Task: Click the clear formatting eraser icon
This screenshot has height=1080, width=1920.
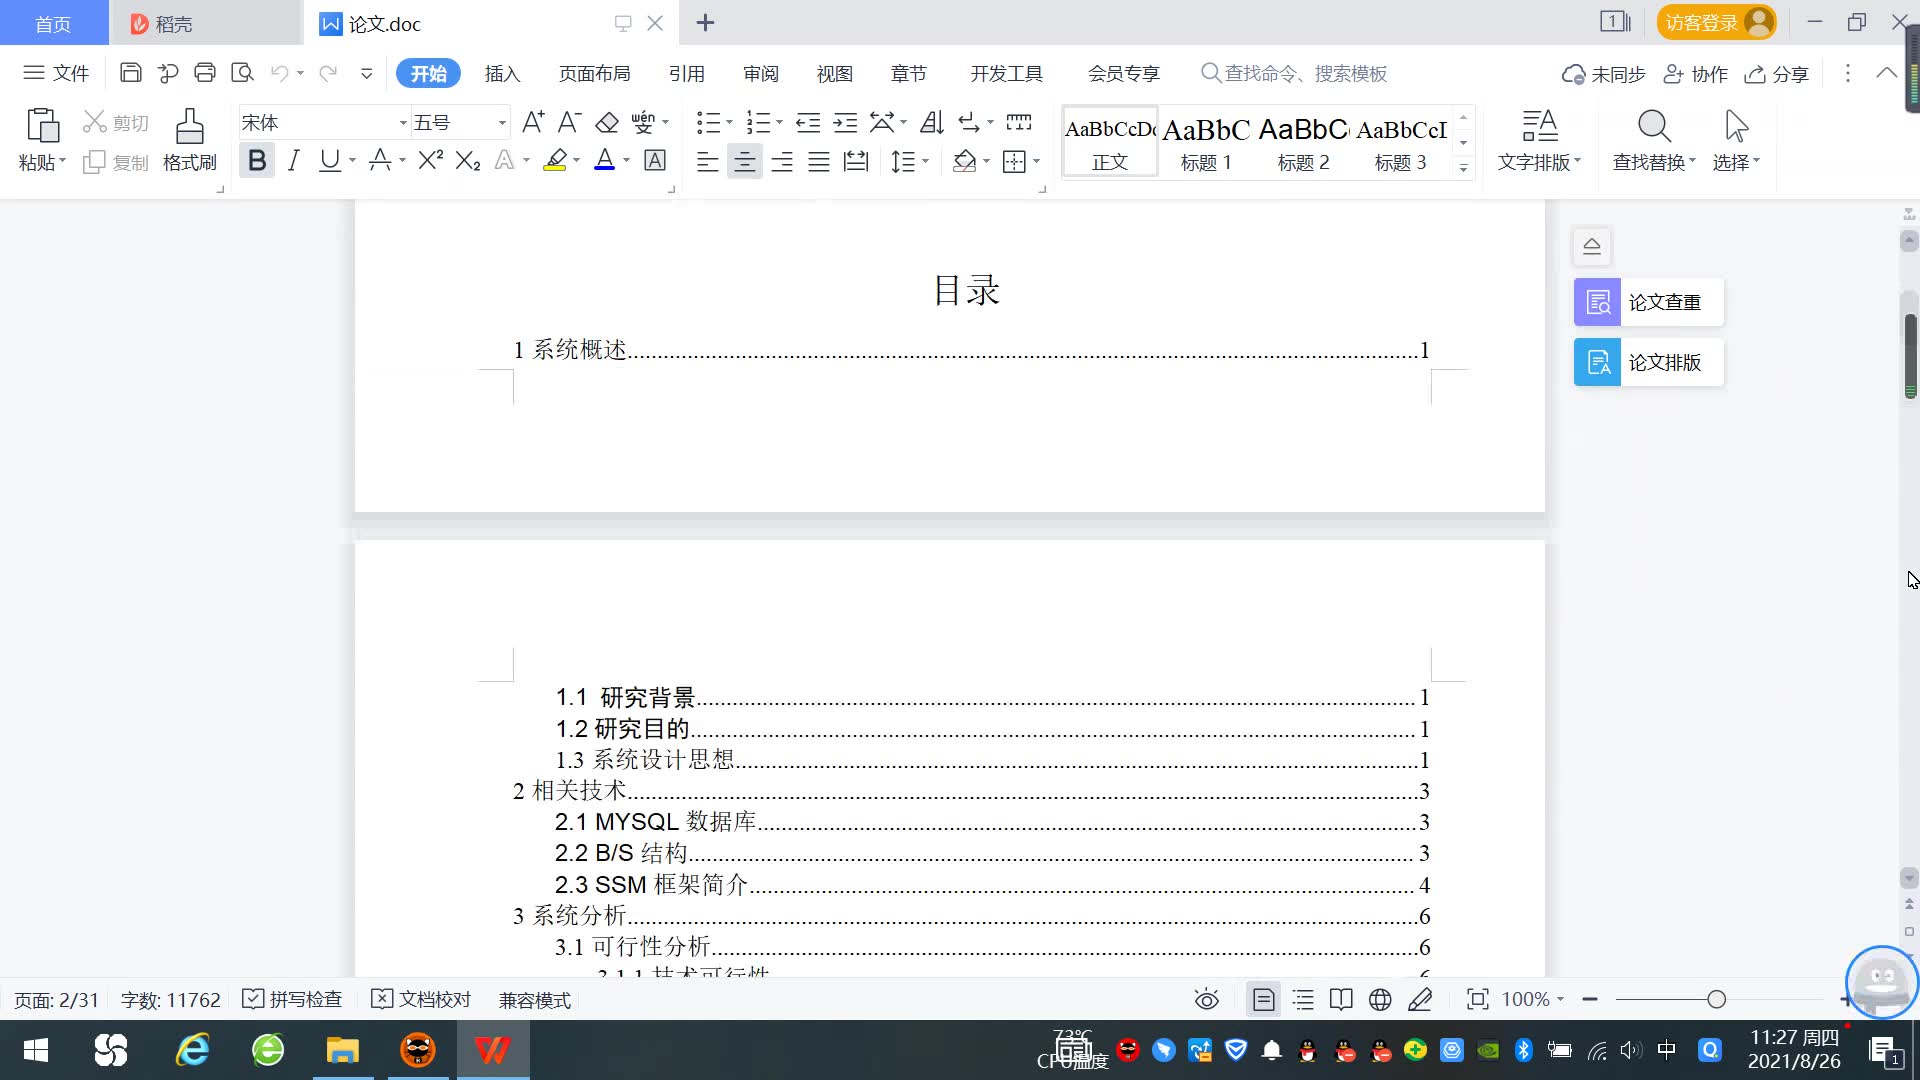Action: 607,123
